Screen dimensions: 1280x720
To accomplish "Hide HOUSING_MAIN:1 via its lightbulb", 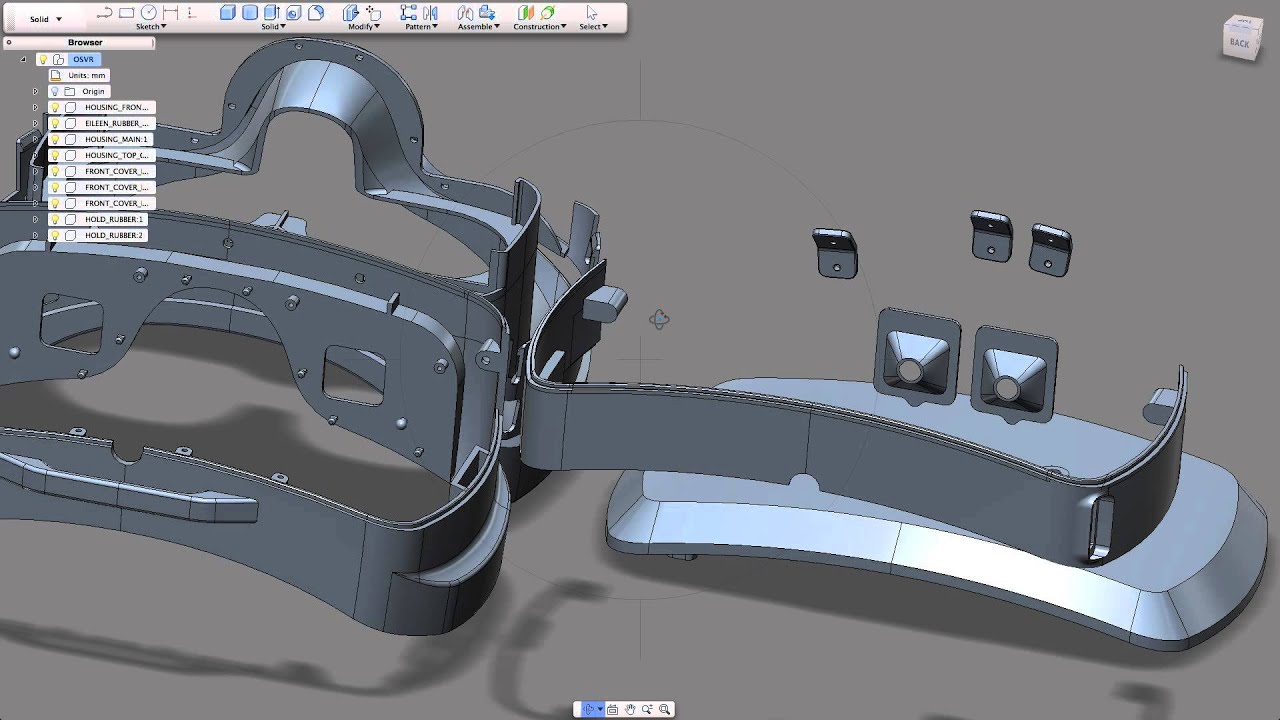I will click(x=56, y=139).
